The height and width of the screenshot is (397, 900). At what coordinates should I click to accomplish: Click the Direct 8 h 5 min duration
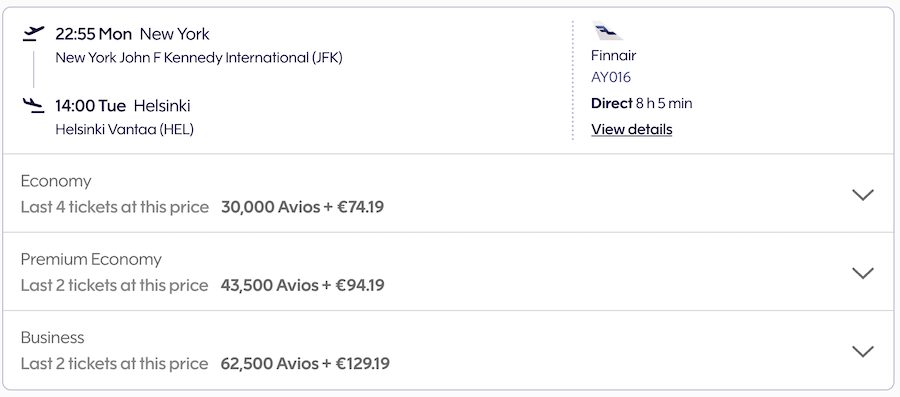[642, 104]
